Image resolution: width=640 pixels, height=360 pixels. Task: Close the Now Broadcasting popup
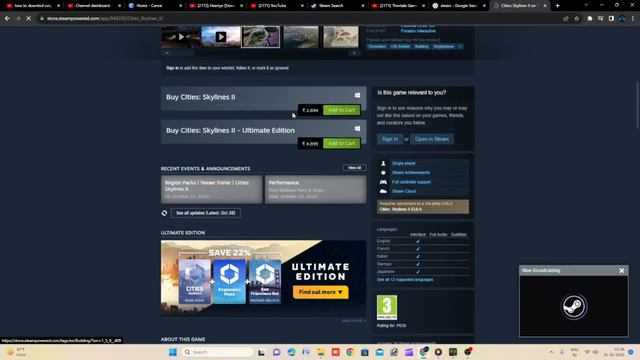pos(621,271)
